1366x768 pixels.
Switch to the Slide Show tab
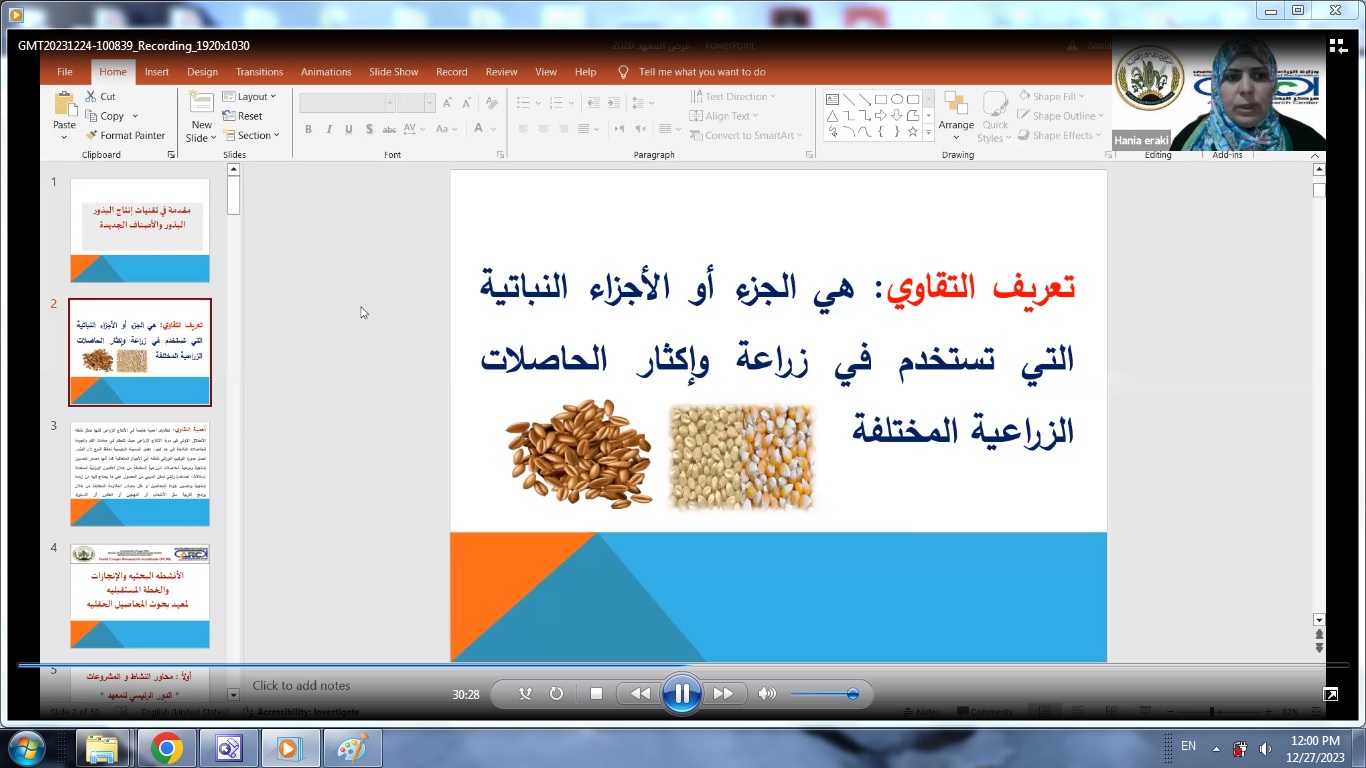(x=394, y=72)
